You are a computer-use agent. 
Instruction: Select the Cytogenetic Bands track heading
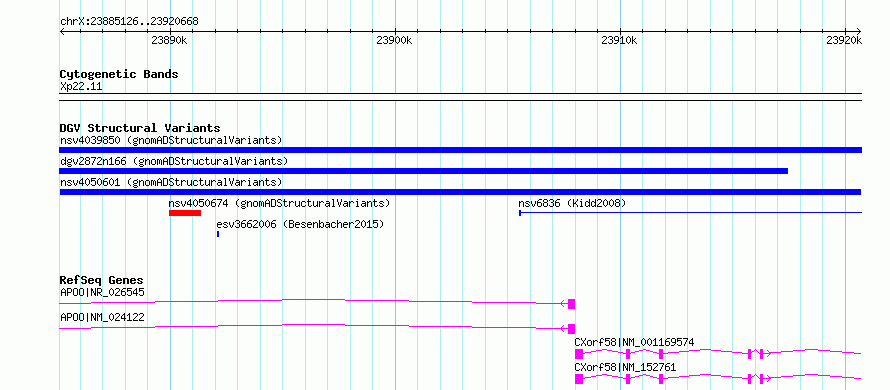tap(119, 74)
